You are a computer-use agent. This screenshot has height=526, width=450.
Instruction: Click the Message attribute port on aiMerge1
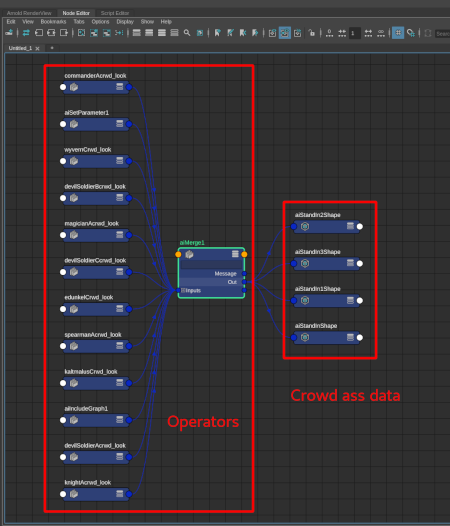tap(244, 273)
